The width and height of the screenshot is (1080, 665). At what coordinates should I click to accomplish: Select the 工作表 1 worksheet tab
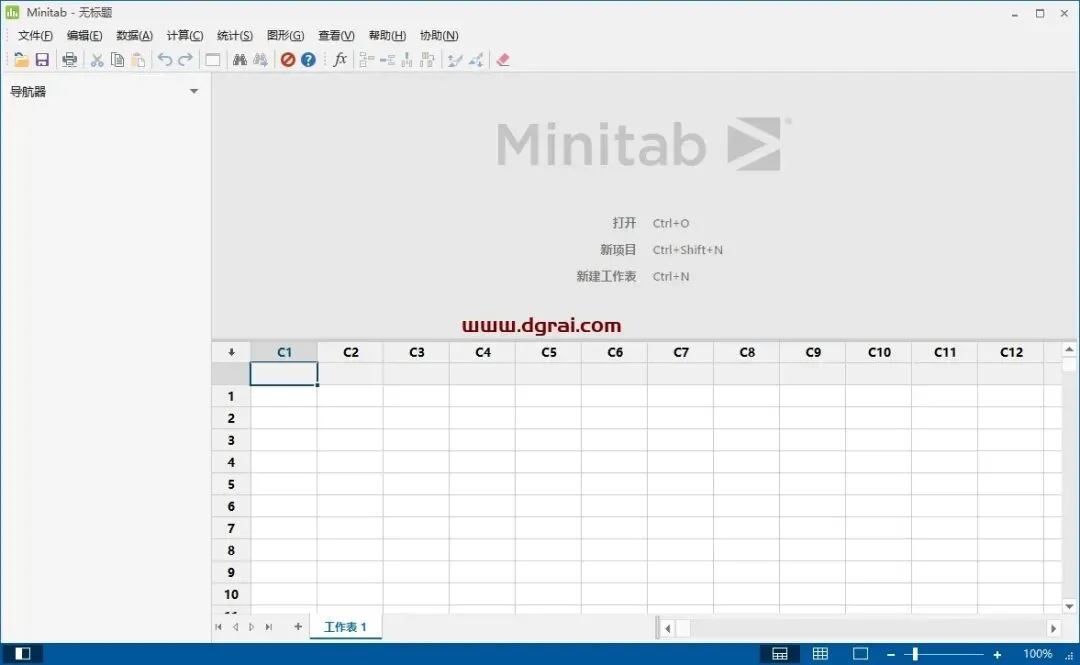pos(345,627)
